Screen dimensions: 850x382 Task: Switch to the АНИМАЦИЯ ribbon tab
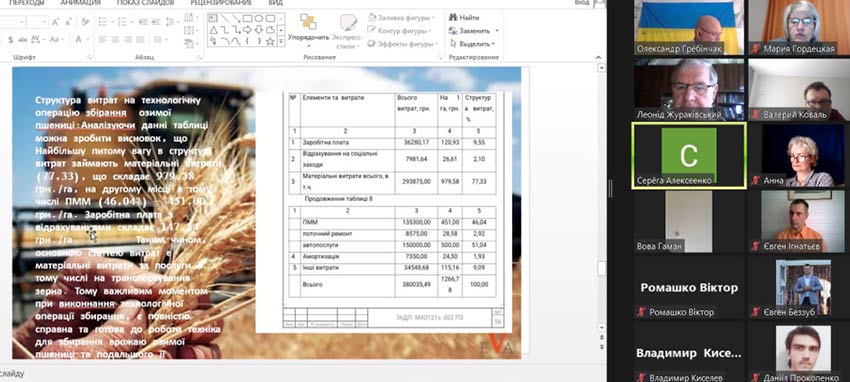tap(80, 3)
